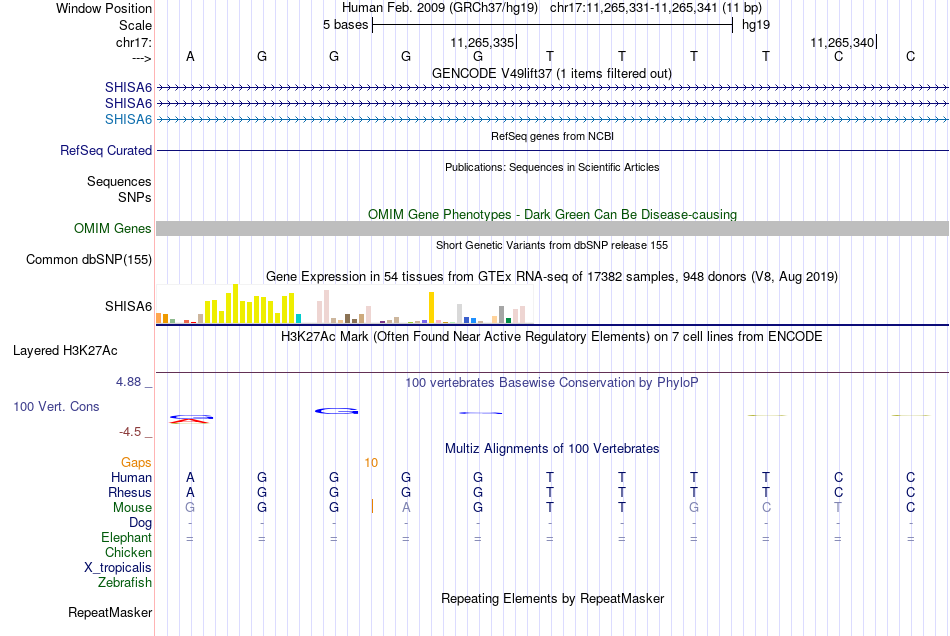Click the chr17: base position label
Screen dimensions: 950x636
point(133,42)
